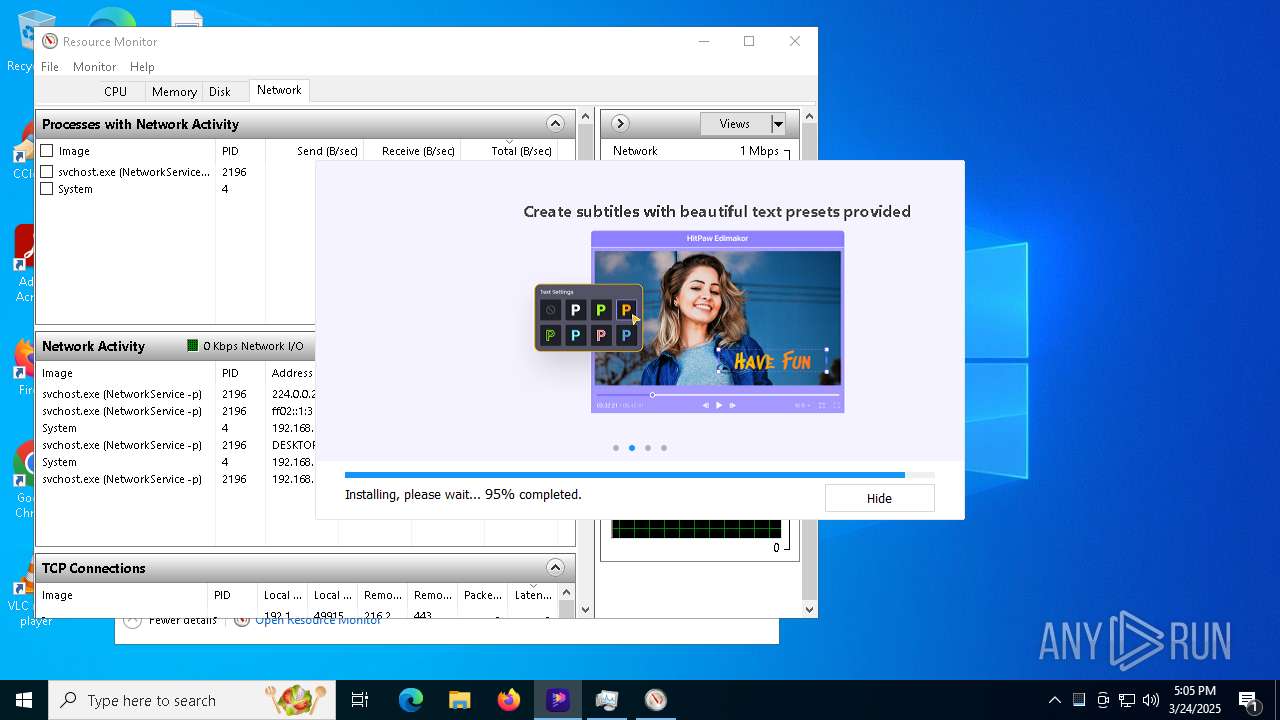Switch to the Memory tab
1280x720 pixels.
pos(174,91)
